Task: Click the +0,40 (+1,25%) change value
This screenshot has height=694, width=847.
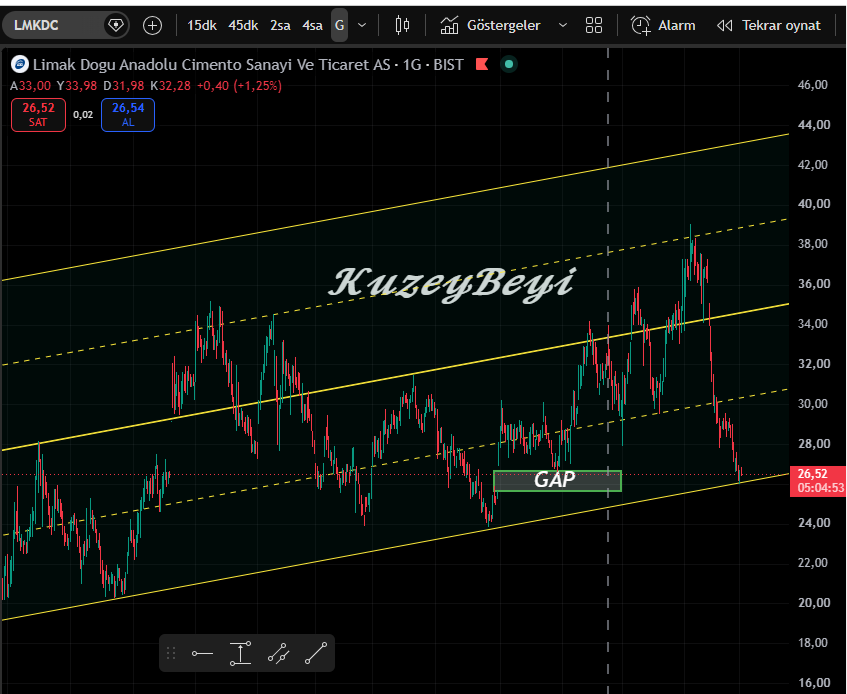Action: coord(239,86)
